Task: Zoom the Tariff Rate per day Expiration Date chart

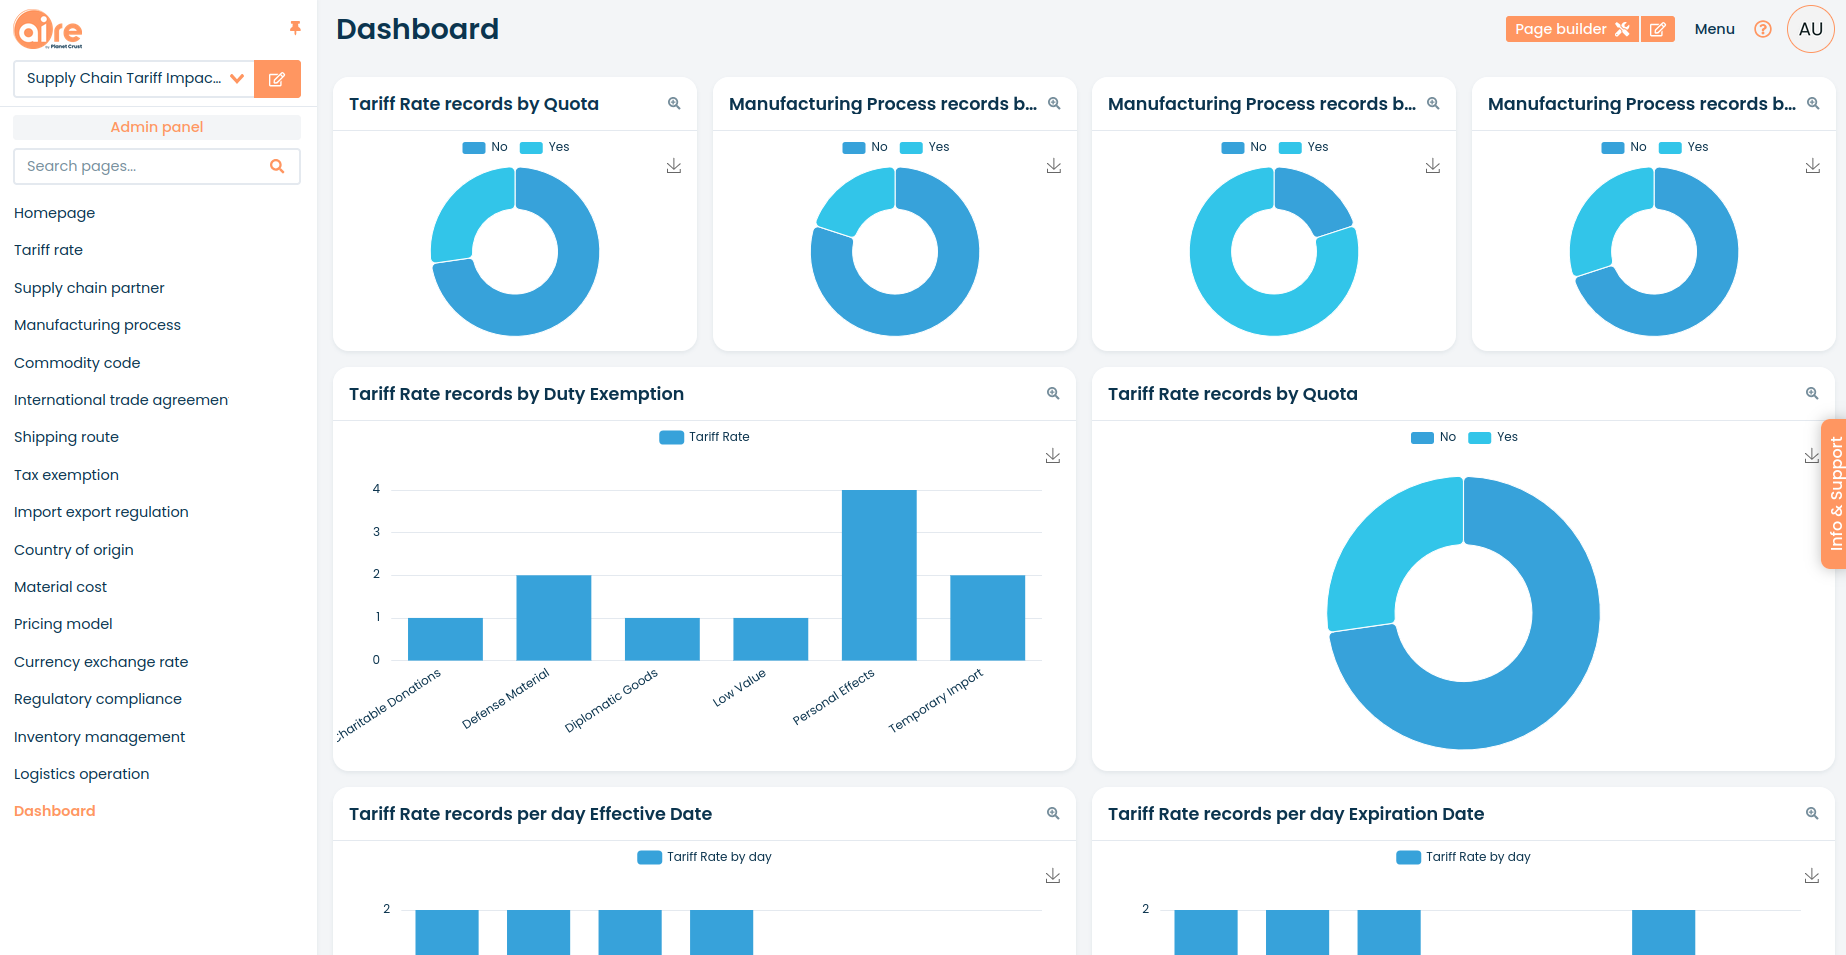Action: pos(1812,814)
